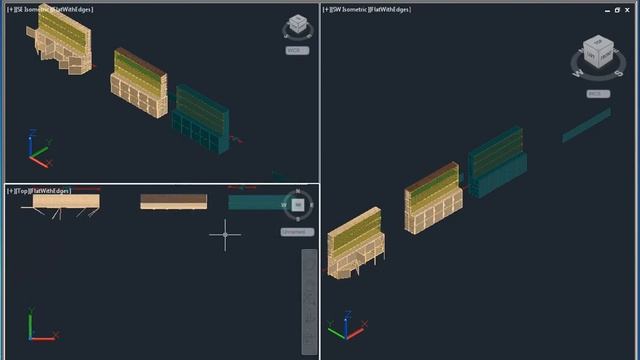This screenshot has width=640, height=360.
Task: Select the UCS icon in the Top viewport
Action: click(43, 324)
